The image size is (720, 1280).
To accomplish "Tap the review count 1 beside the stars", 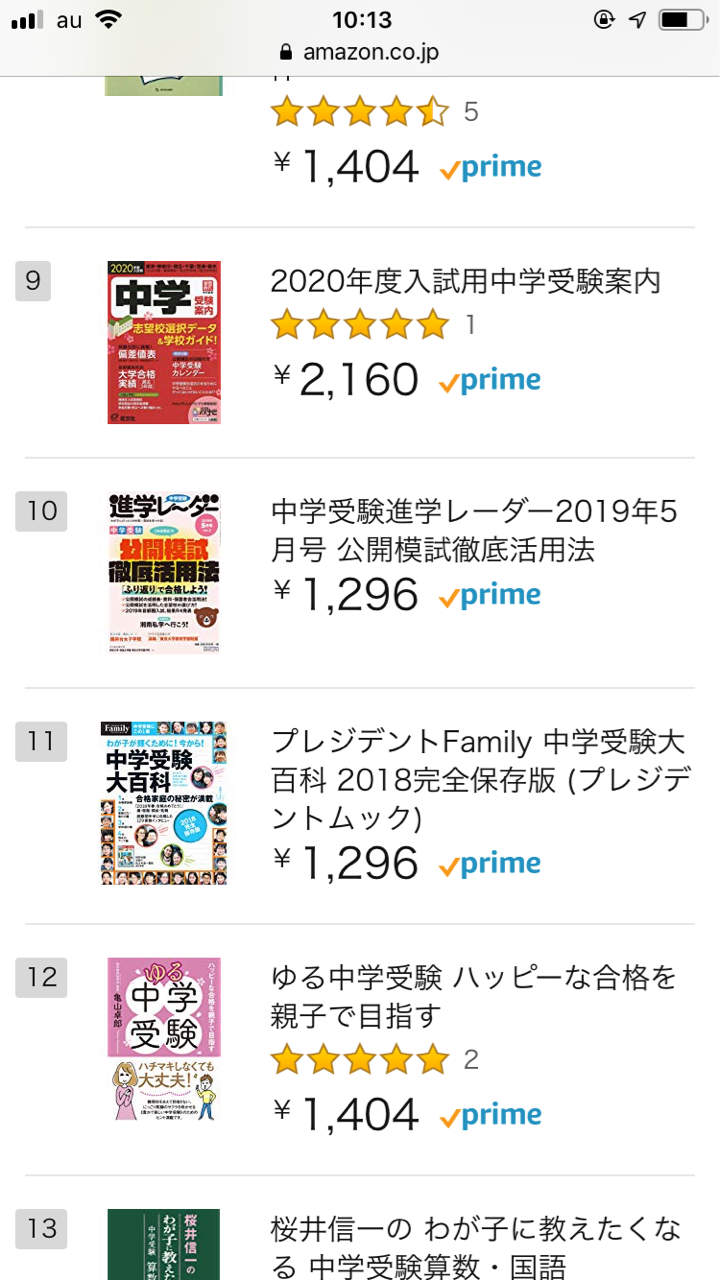I will click(x=470, y=325).
